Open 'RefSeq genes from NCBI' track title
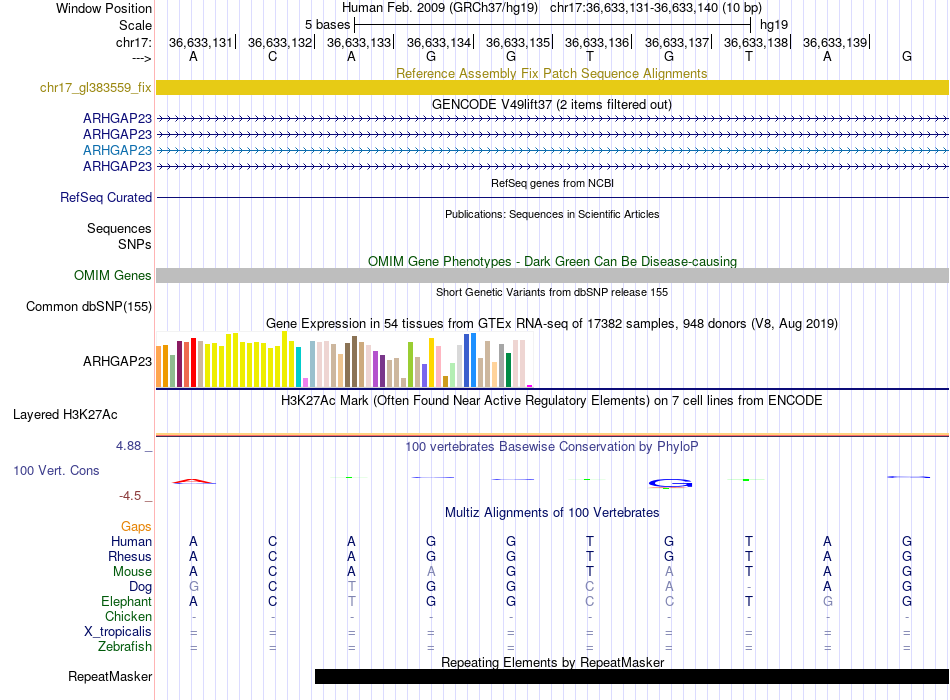The image size is (950, 700). coord(552,183)
